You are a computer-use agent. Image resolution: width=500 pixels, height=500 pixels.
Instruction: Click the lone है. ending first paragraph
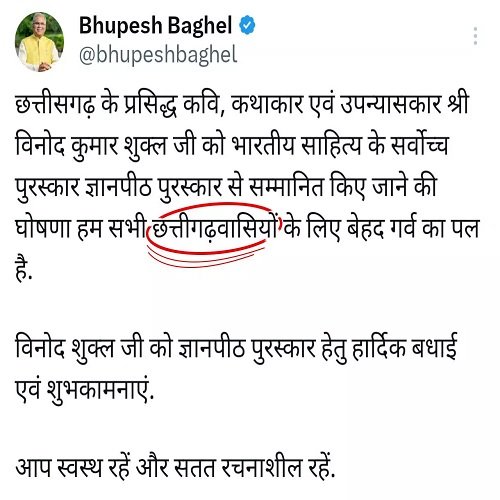coord(24,270)
